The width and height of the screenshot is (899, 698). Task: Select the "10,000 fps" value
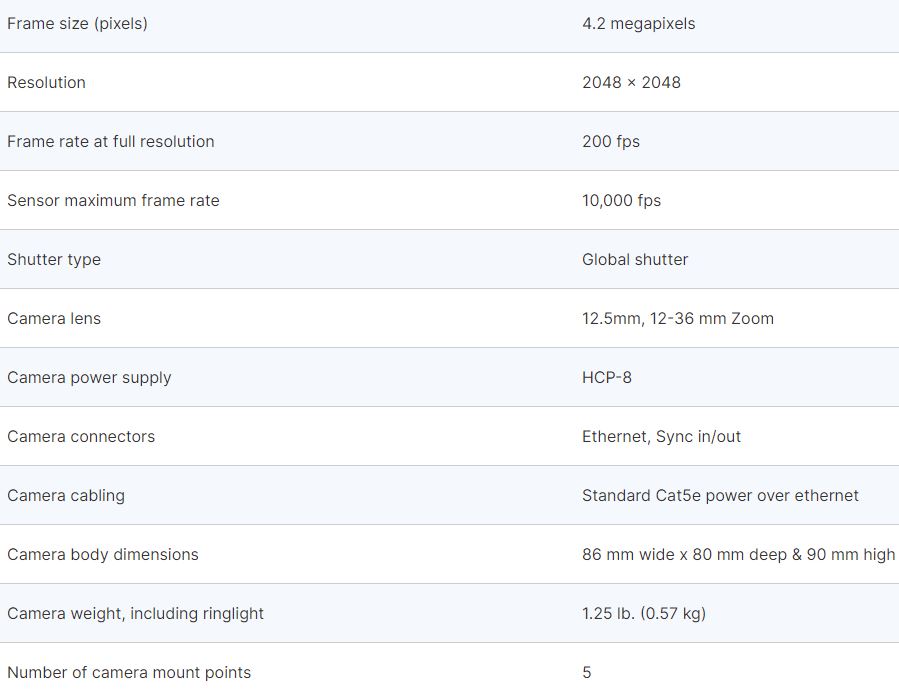pos(621,200)
